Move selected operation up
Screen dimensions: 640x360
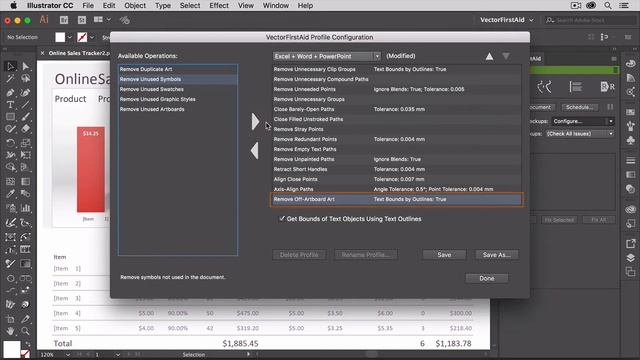pyautogui.click(x=489, y=56)
